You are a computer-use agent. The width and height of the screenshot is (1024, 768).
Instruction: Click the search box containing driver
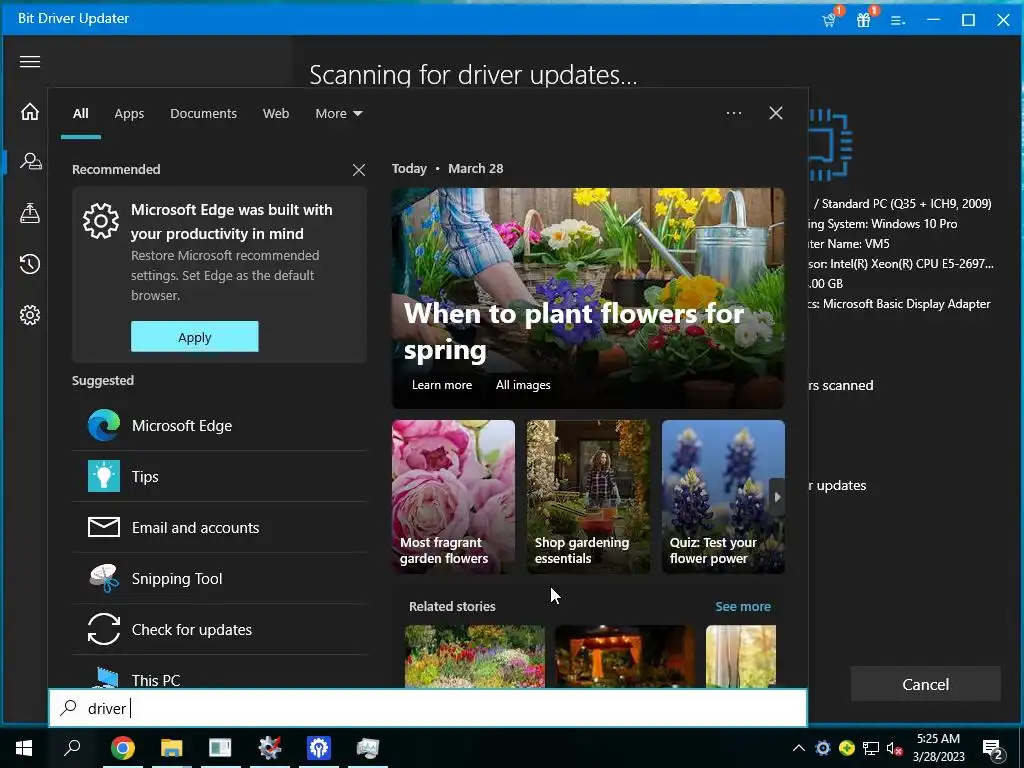[x=428, y=708]
